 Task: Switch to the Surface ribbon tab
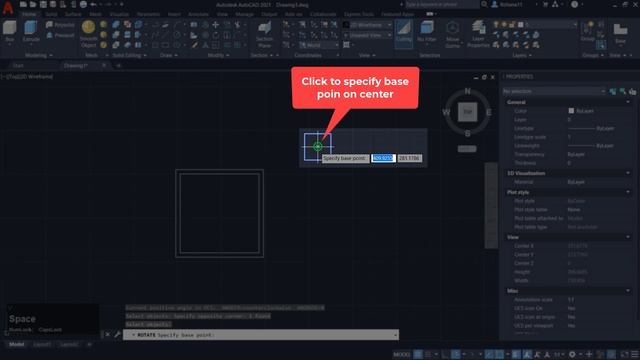point(73,14)
